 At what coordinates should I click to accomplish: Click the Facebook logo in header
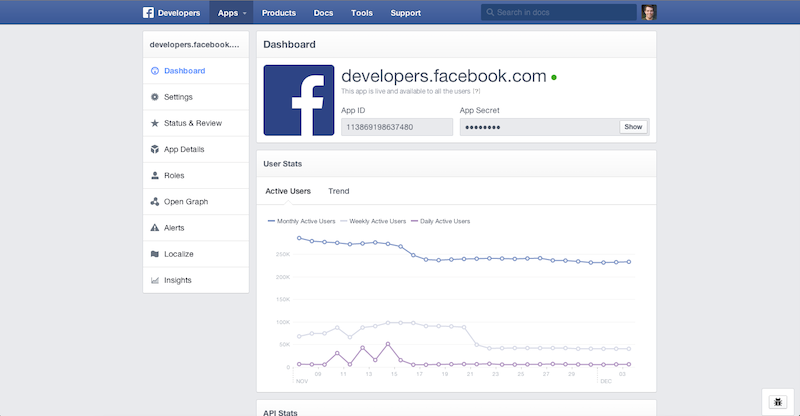[x=148, y=13]
